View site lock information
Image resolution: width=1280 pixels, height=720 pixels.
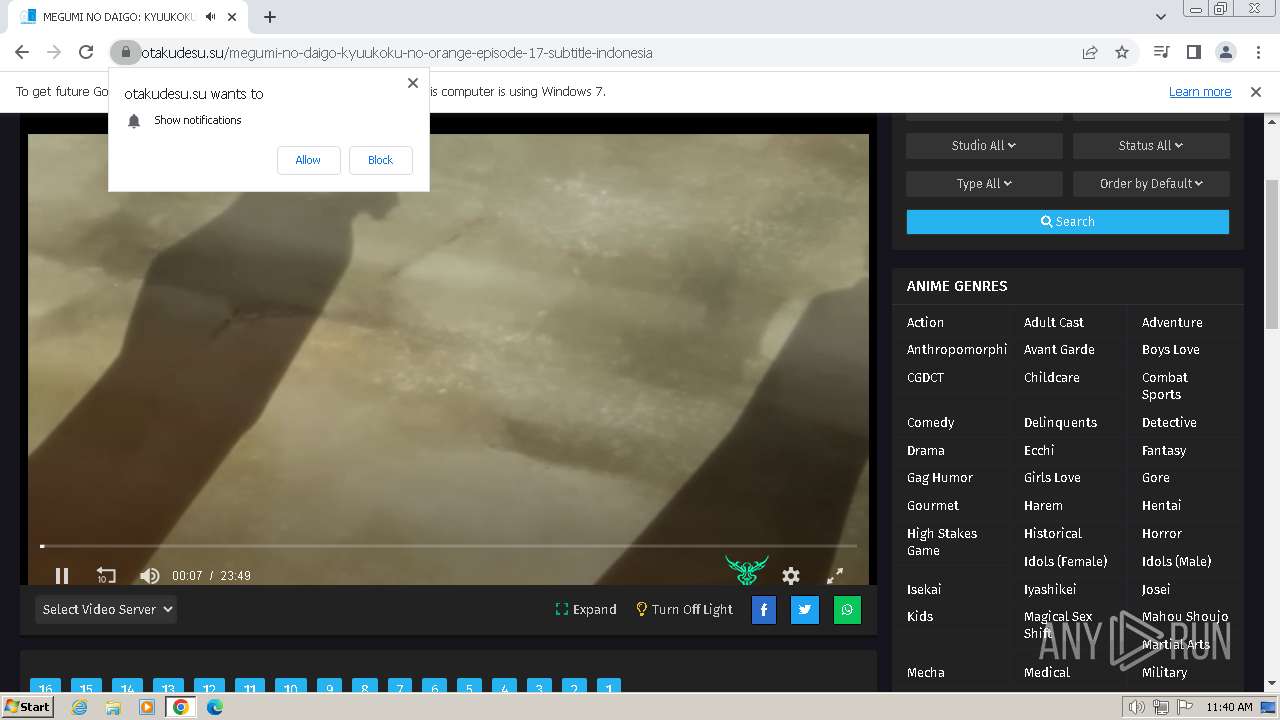125,52
